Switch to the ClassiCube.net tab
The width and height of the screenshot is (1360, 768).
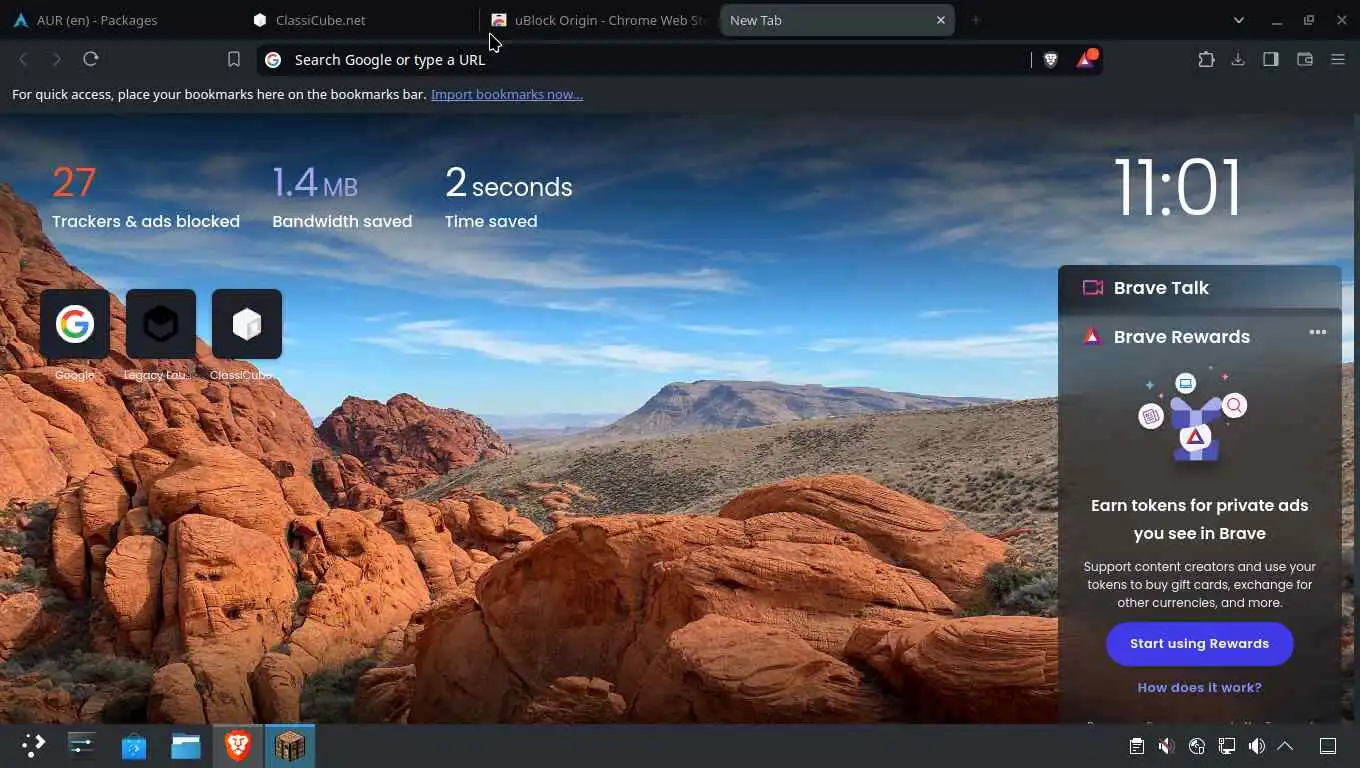click(358, 20)
